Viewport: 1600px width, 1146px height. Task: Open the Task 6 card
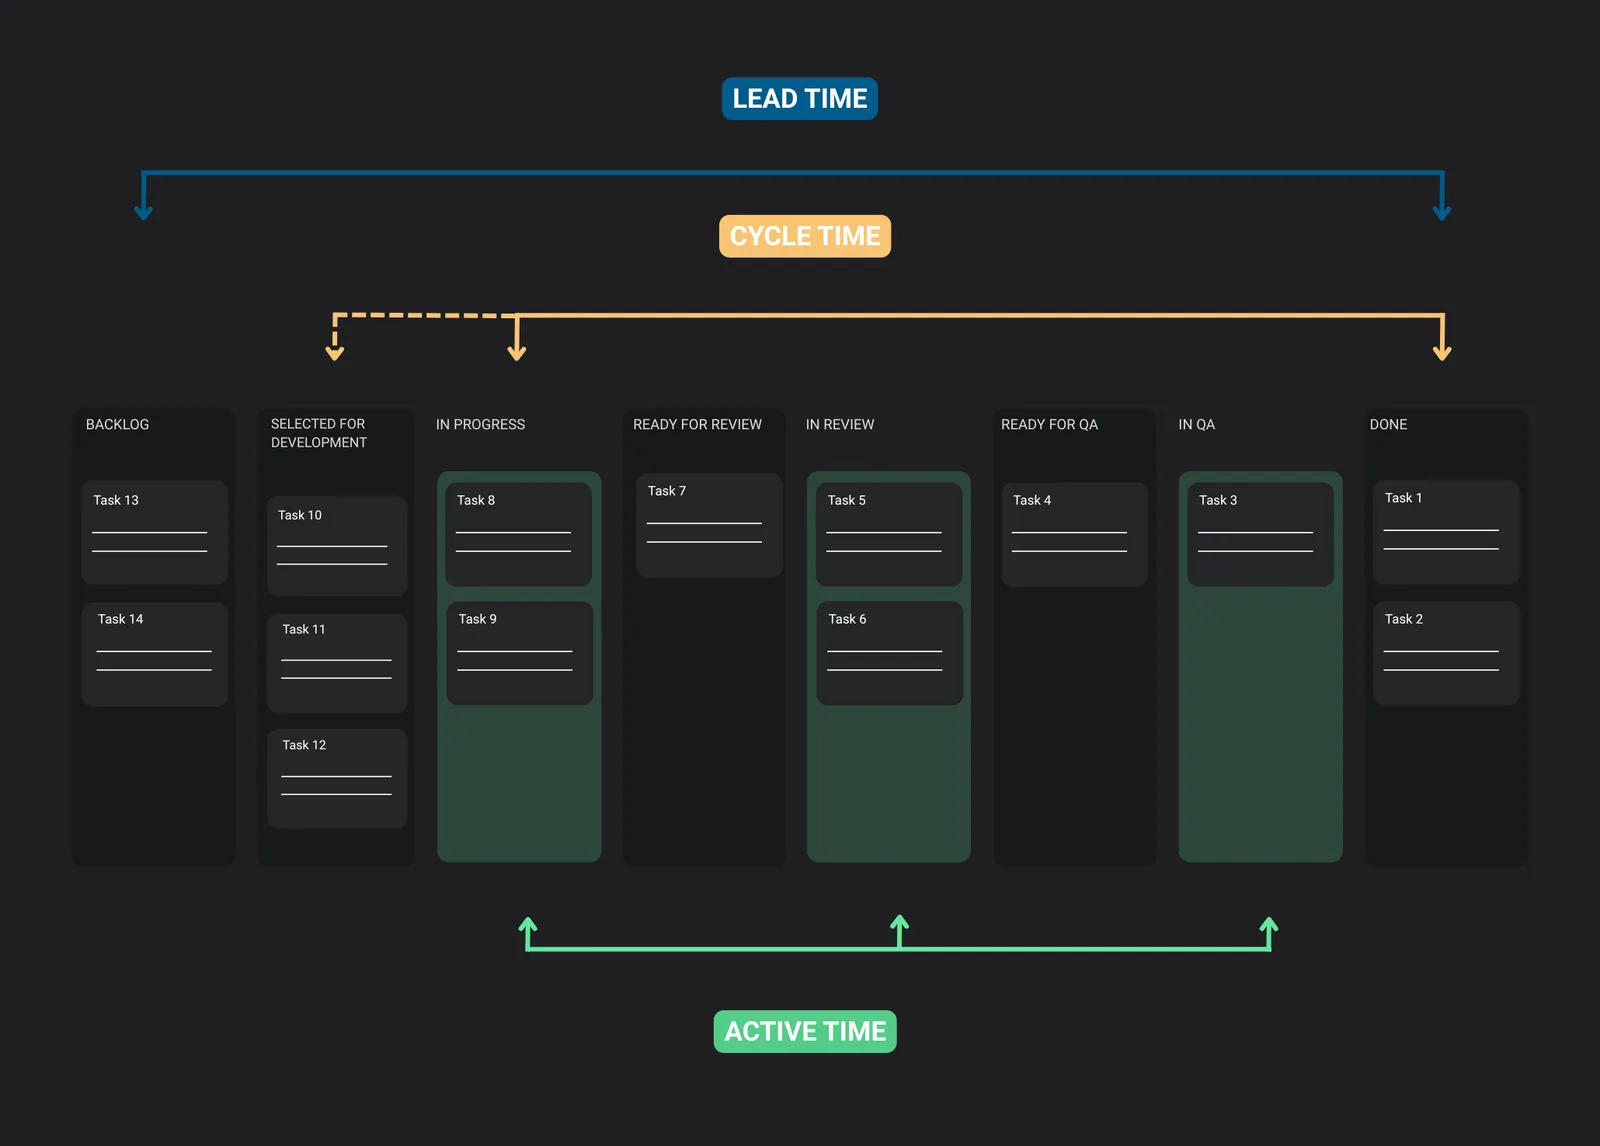coord(890,653)
